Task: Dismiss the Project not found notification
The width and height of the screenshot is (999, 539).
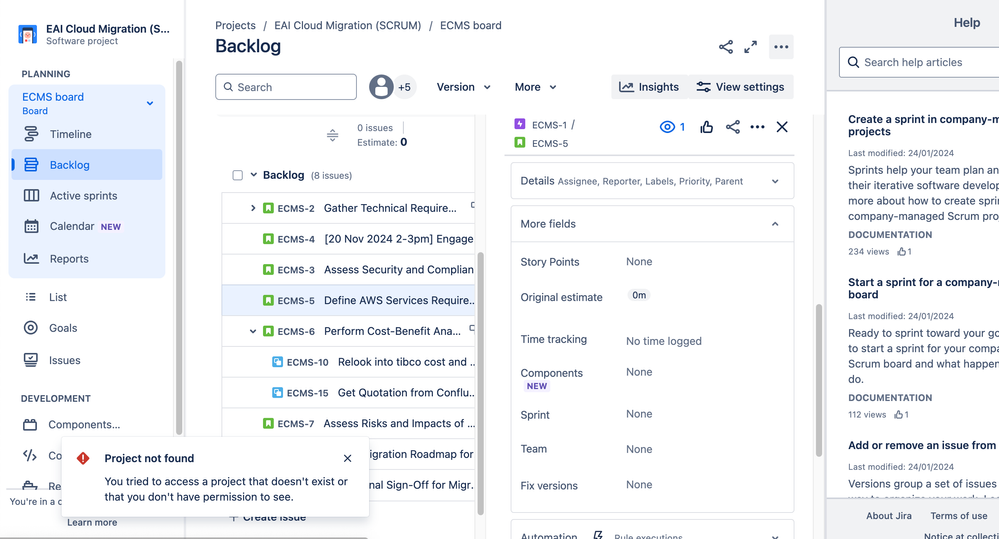Action: (347, 458)
